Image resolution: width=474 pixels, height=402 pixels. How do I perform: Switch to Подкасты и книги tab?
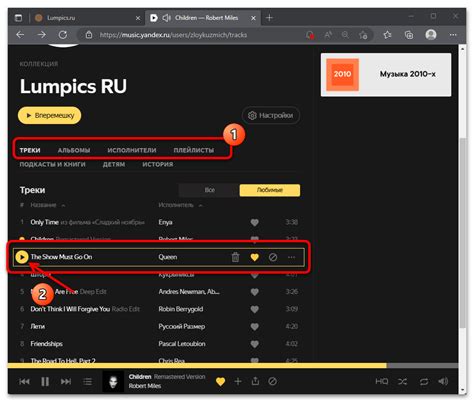[x=52, y=164]
